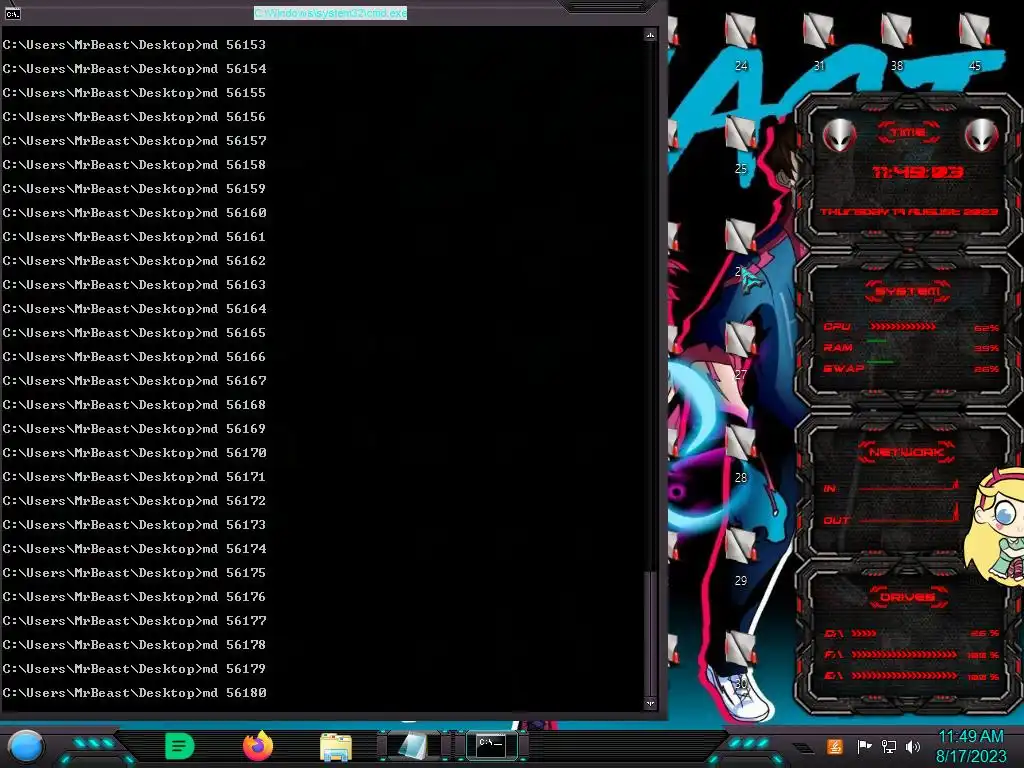The height and width of the screenshot is (768, 1024).
Task: Select the desktop folder named 28
Action: [741, 455]
